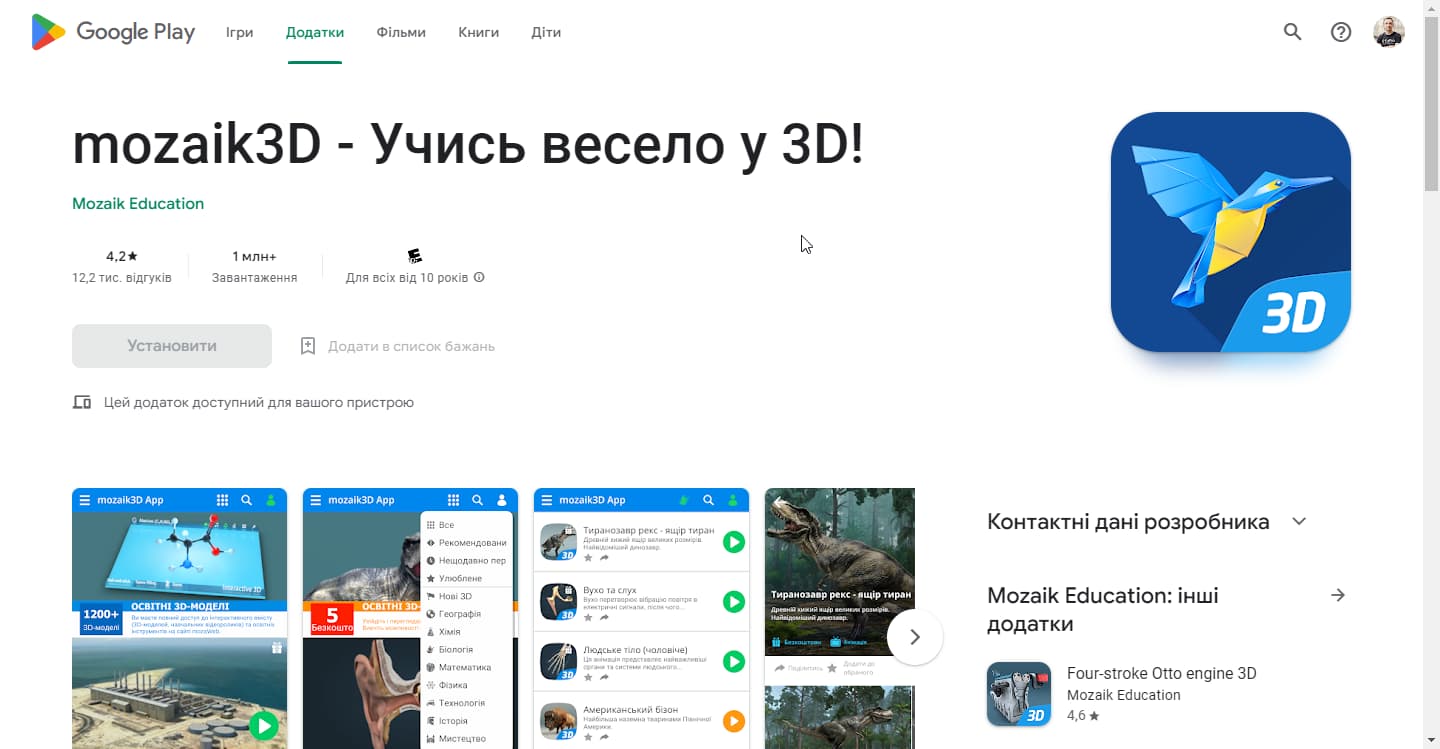Screen dimensions: 1440x749
Task: Click the 12,2 тис. відгуків text
Action: pyautogui.click(x=122, y=277)
